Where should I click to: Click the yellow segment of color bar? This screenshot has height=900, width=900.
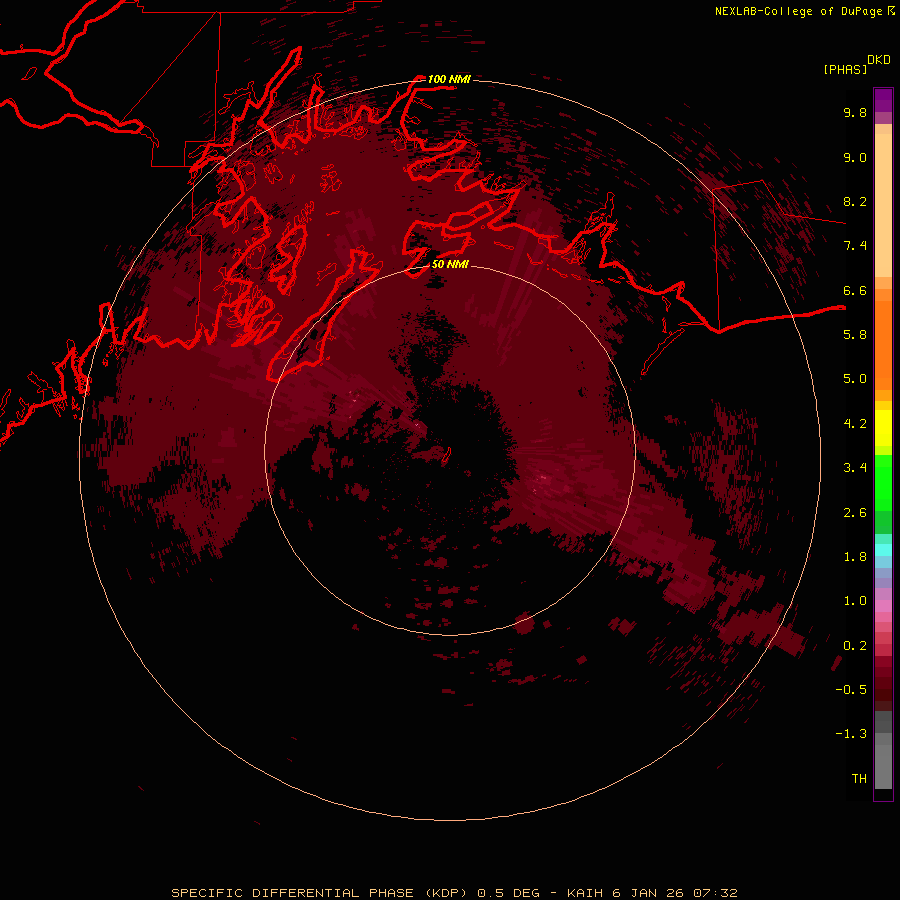tap(883, 428)
